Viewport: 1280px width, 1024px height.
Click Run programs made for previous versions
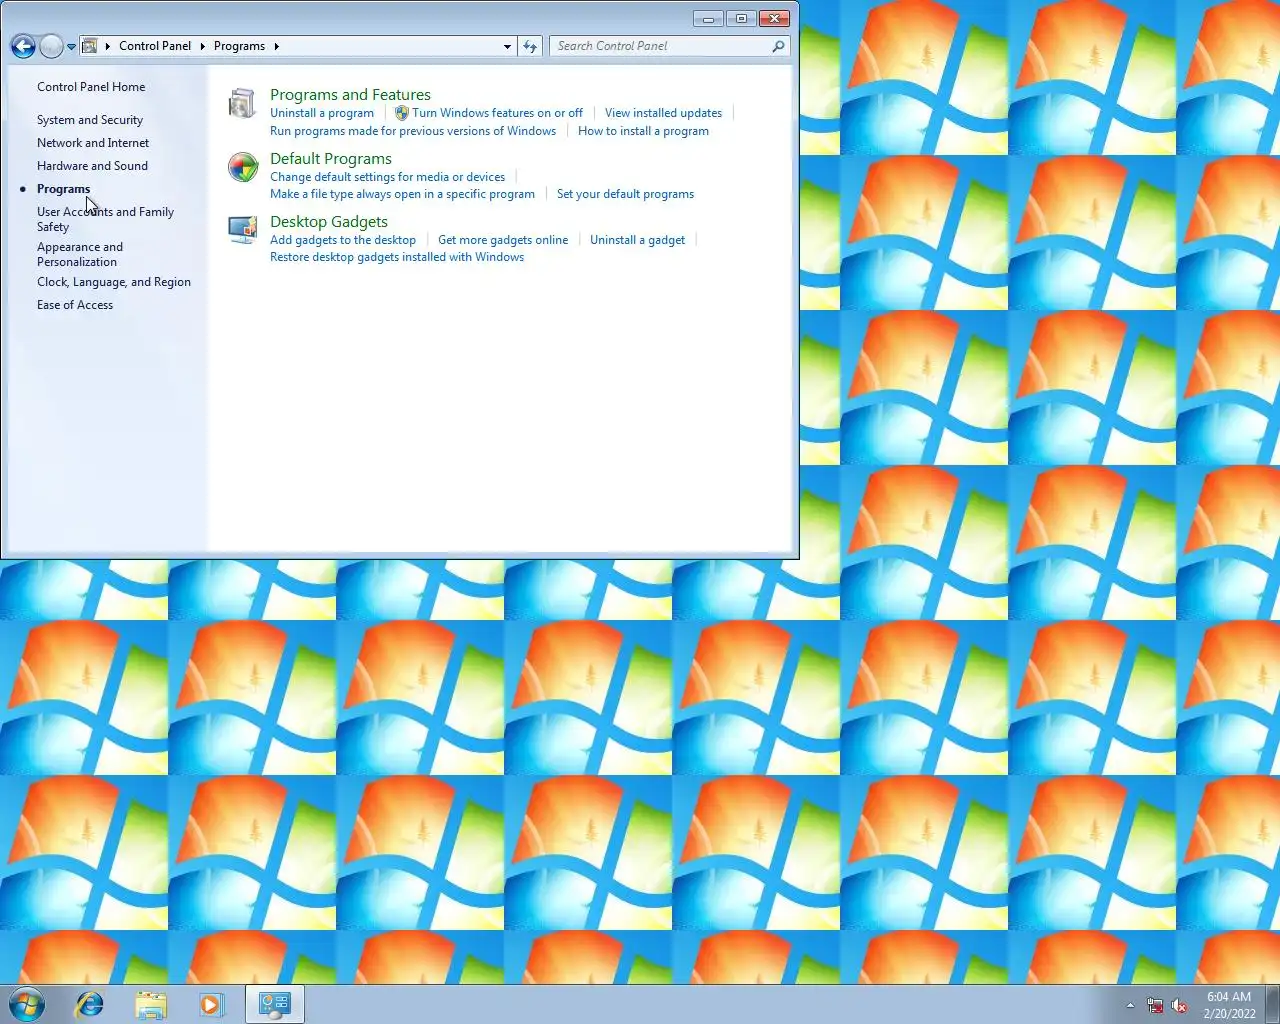(x=413, y=131)
